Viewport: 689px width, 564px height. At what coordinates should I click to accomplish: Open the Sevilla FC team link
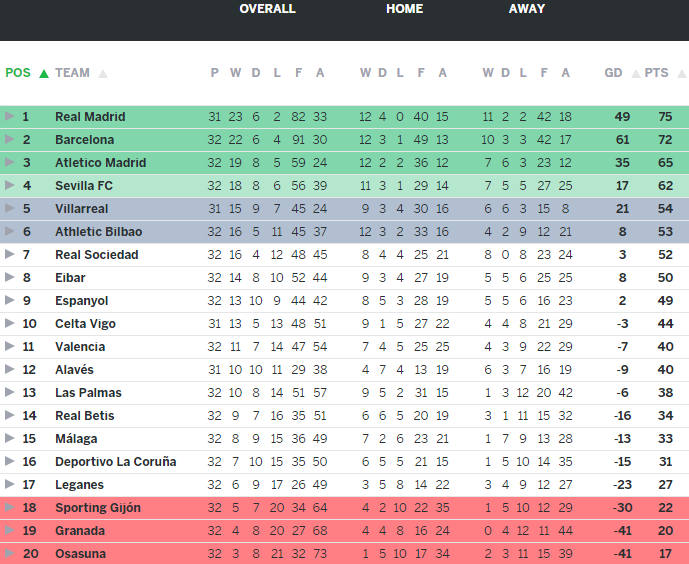(x=84, y=186)
